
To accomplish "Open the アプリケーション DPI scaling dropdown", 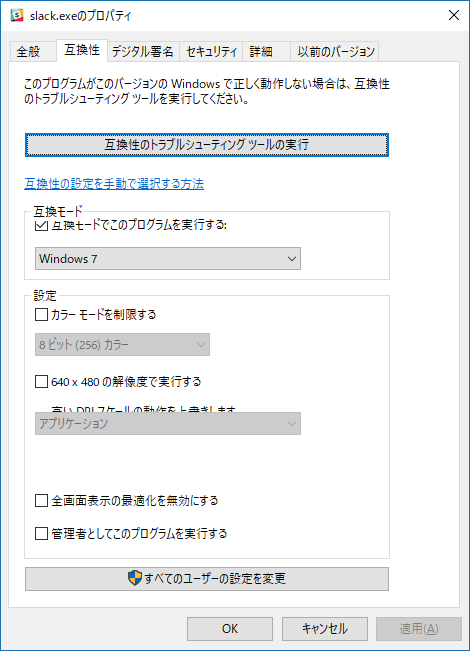I will 168,423.
